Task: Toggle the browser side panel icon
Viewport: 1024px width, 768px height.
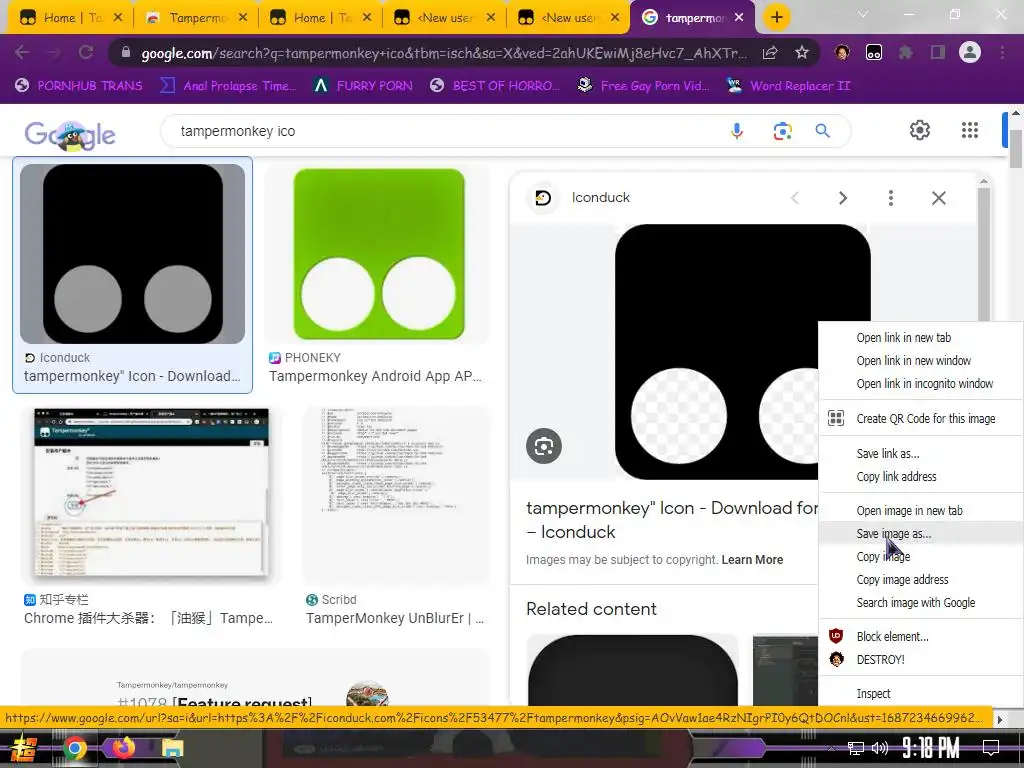Action: point(938,52)
